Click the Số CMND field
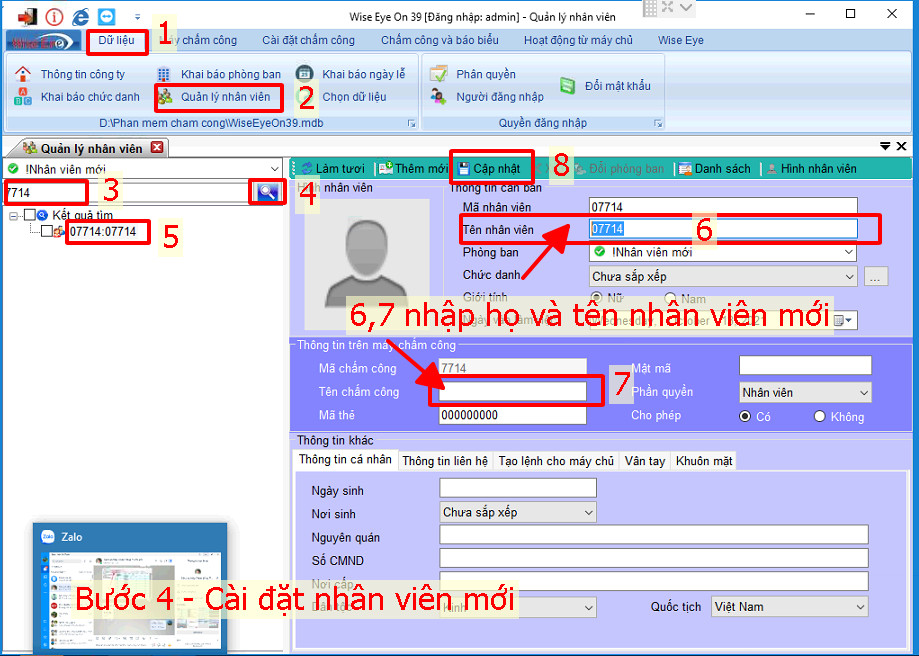The width and height of the screenshot is (919, 656). tap(653, 558)
